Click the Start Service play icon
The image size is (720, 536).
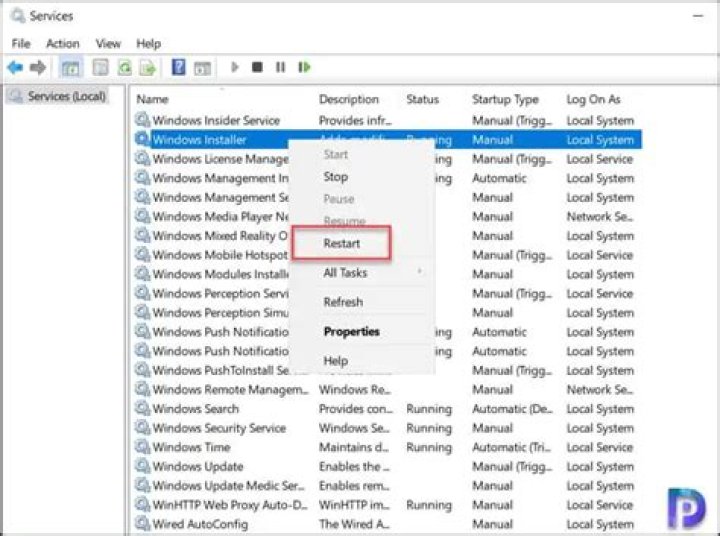[235, 68]
